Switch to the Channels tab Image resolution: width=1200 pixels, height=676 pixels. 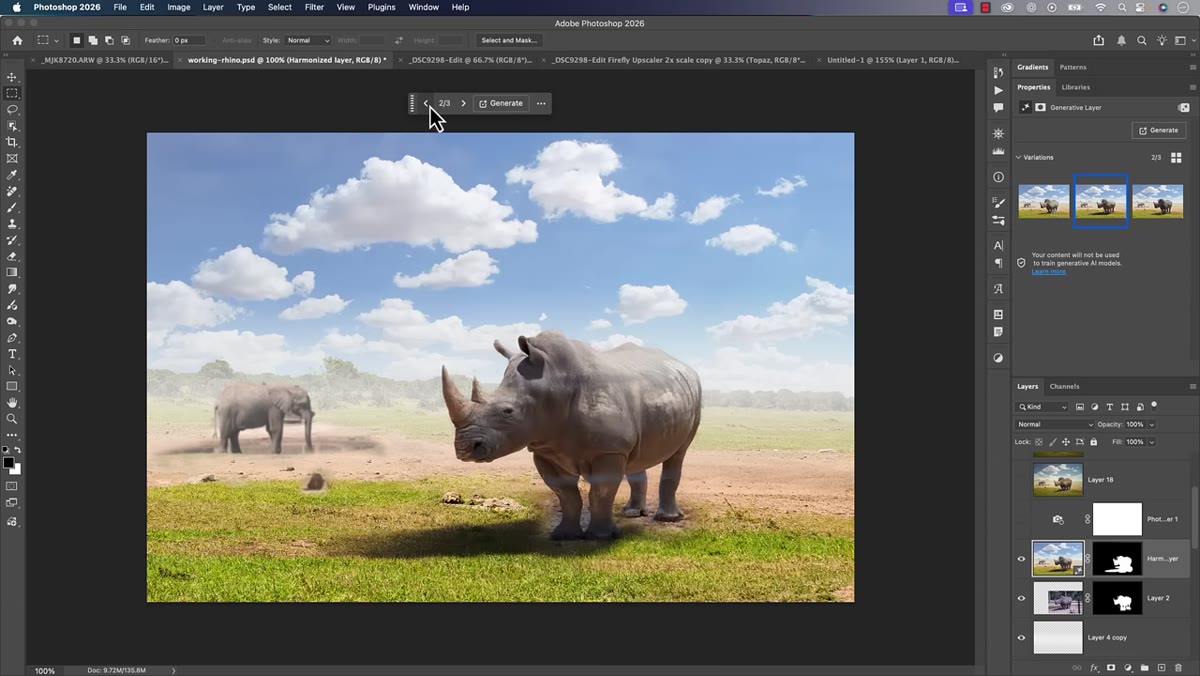point(1064,386)
